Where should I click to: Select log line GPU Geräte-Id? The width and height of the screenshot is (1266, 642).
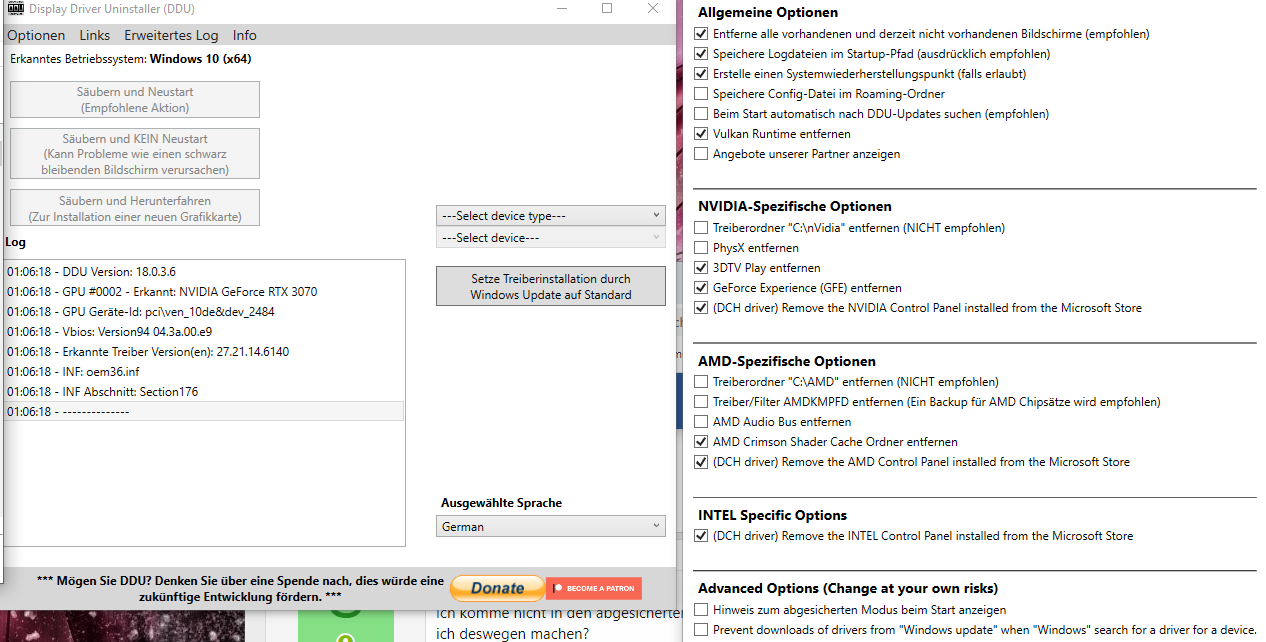(205, 311)
